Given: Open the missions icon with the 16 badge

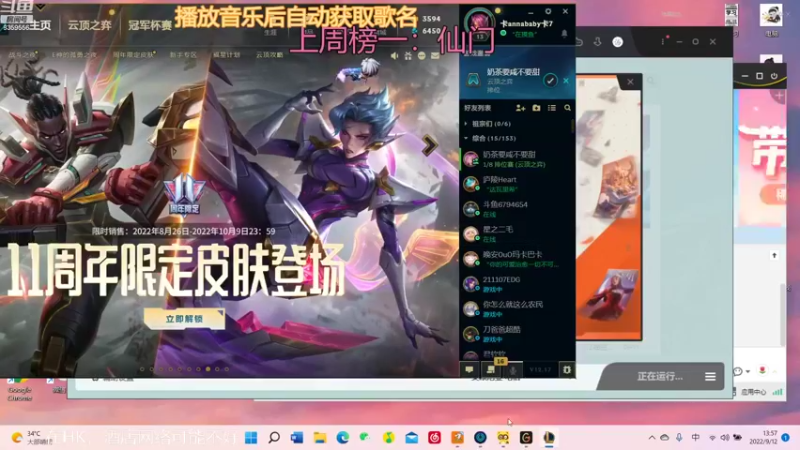Looking at the screenshot, I should coord(492,369).
